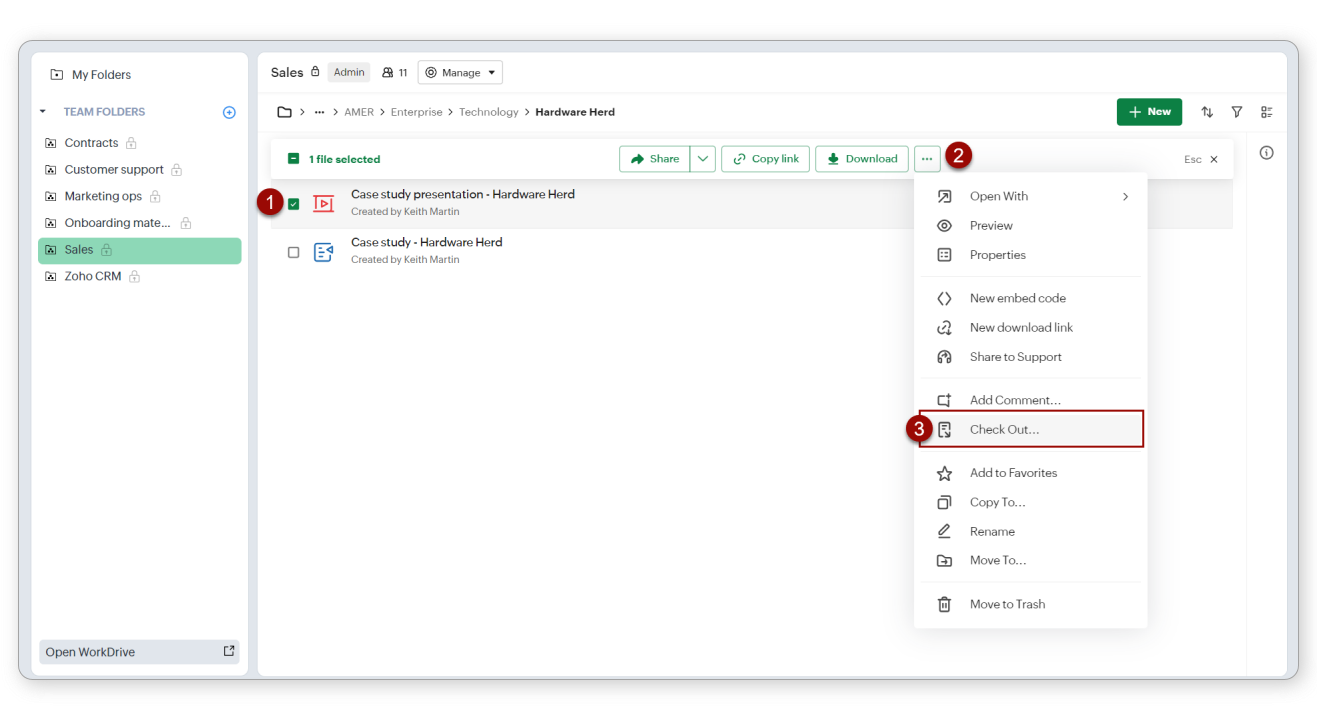1317x720 pixels.
Task: Uncheck Case study presentation - Hardware Herd checkbox
Action: 293,204
